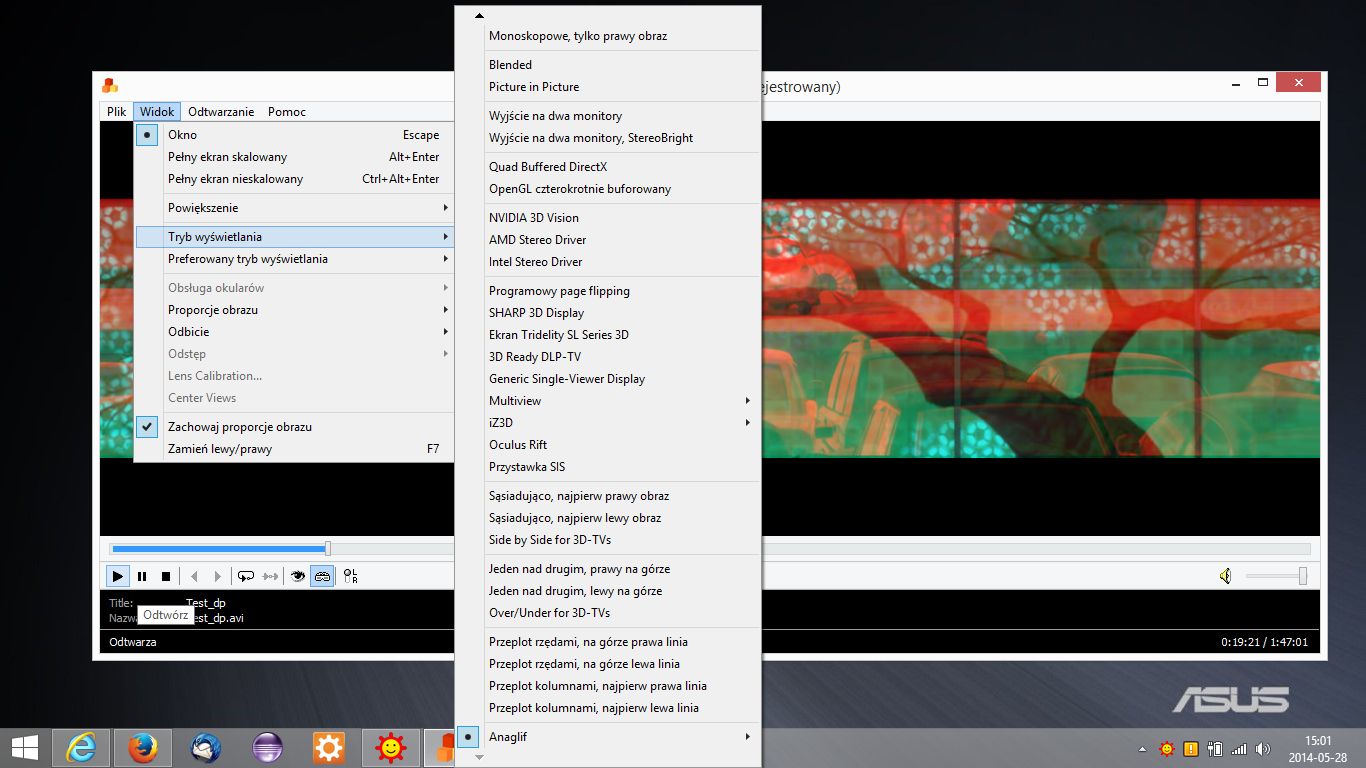Toggle the 3D glasses icon
The width and height of the screenshot is (1366, 768).
(322, 576)
